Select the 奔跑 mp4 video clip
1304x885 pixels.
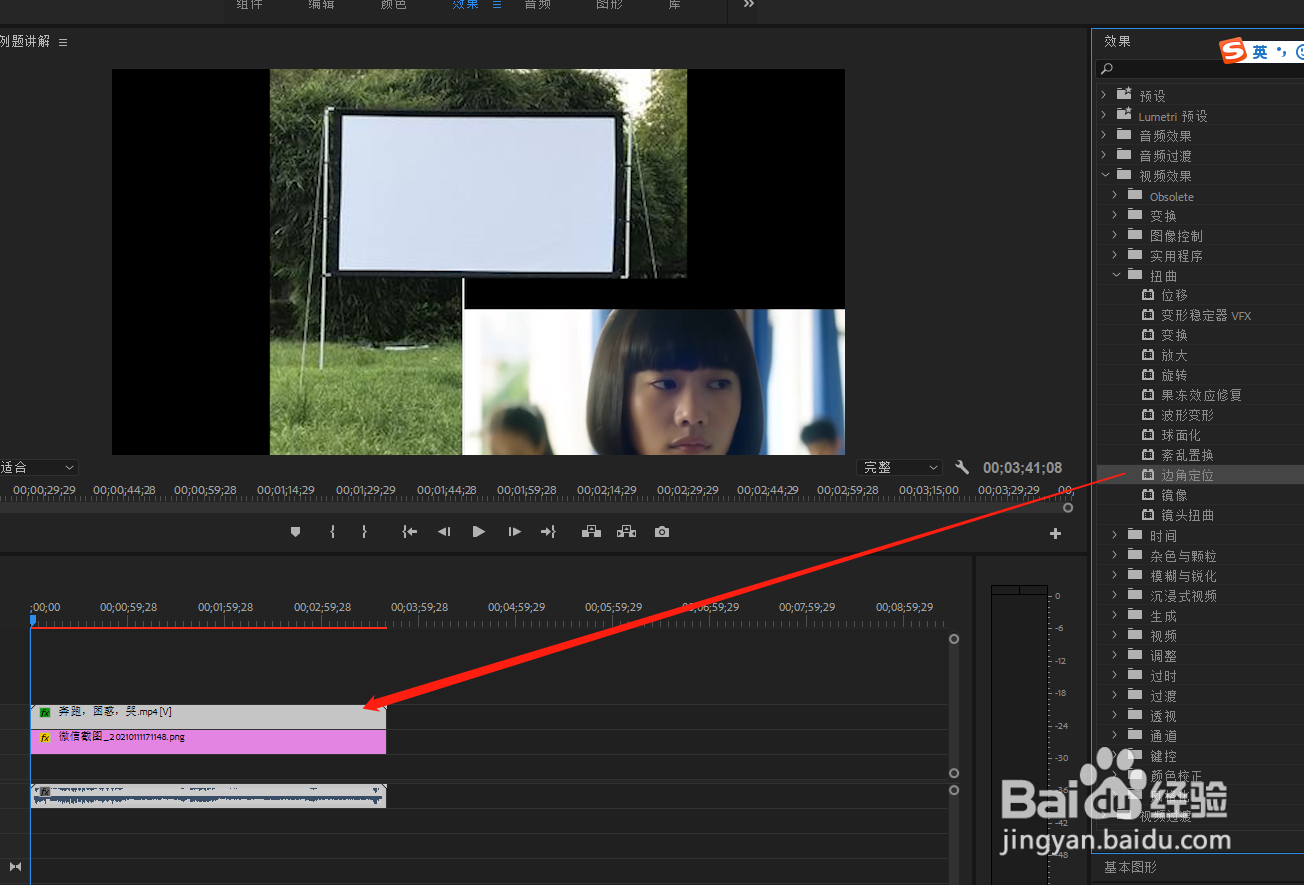[208, 716]
